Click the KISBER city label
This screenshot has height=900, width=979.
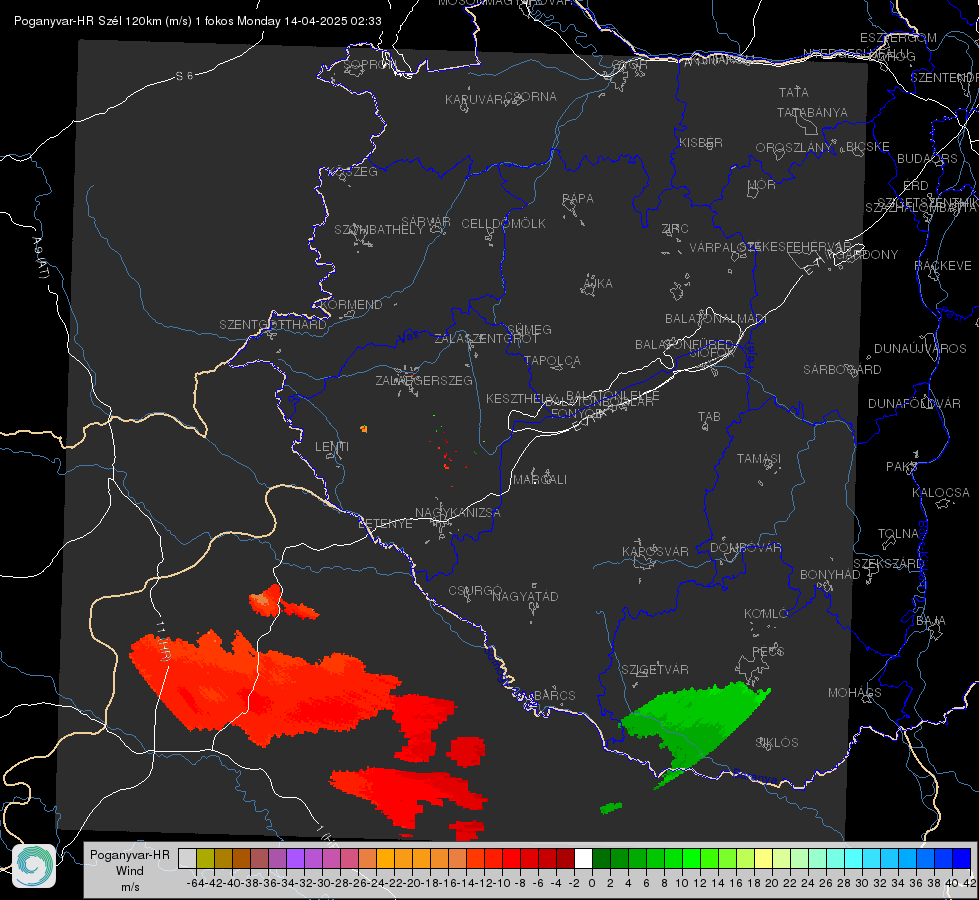(701, 142)
